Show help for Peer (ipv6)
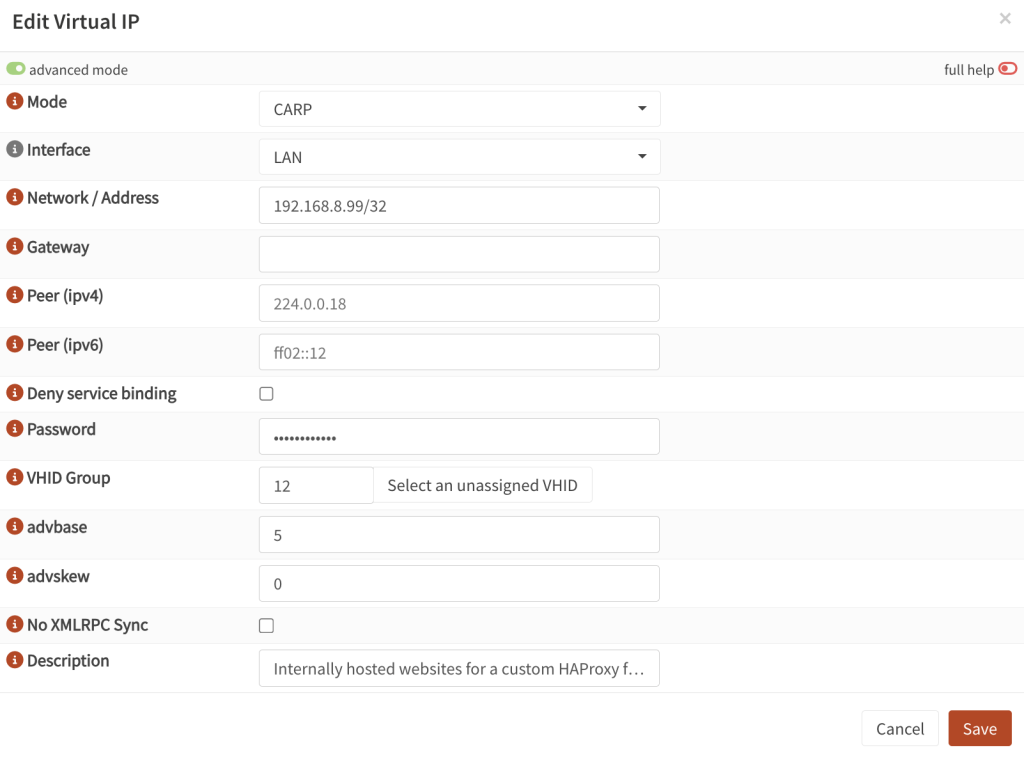Image resolution: width=1024 pixels, height=757 pixels. click(x=14, y=344)
